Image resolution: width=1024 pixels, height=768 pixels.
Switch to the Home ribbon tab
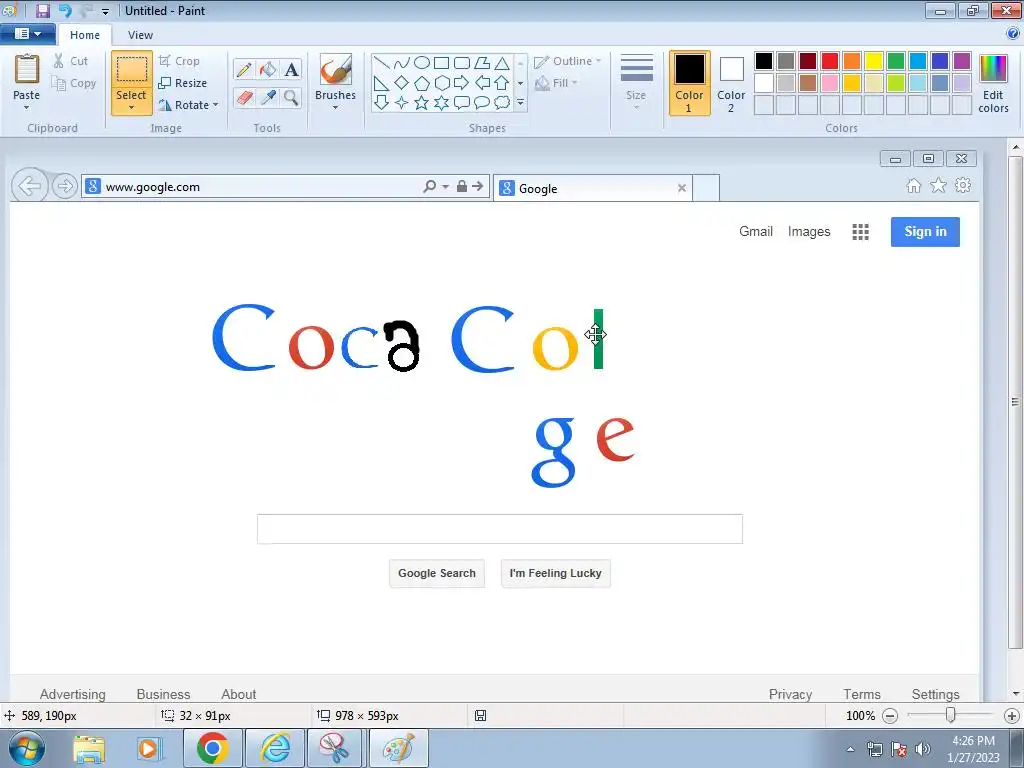point(85,35)
